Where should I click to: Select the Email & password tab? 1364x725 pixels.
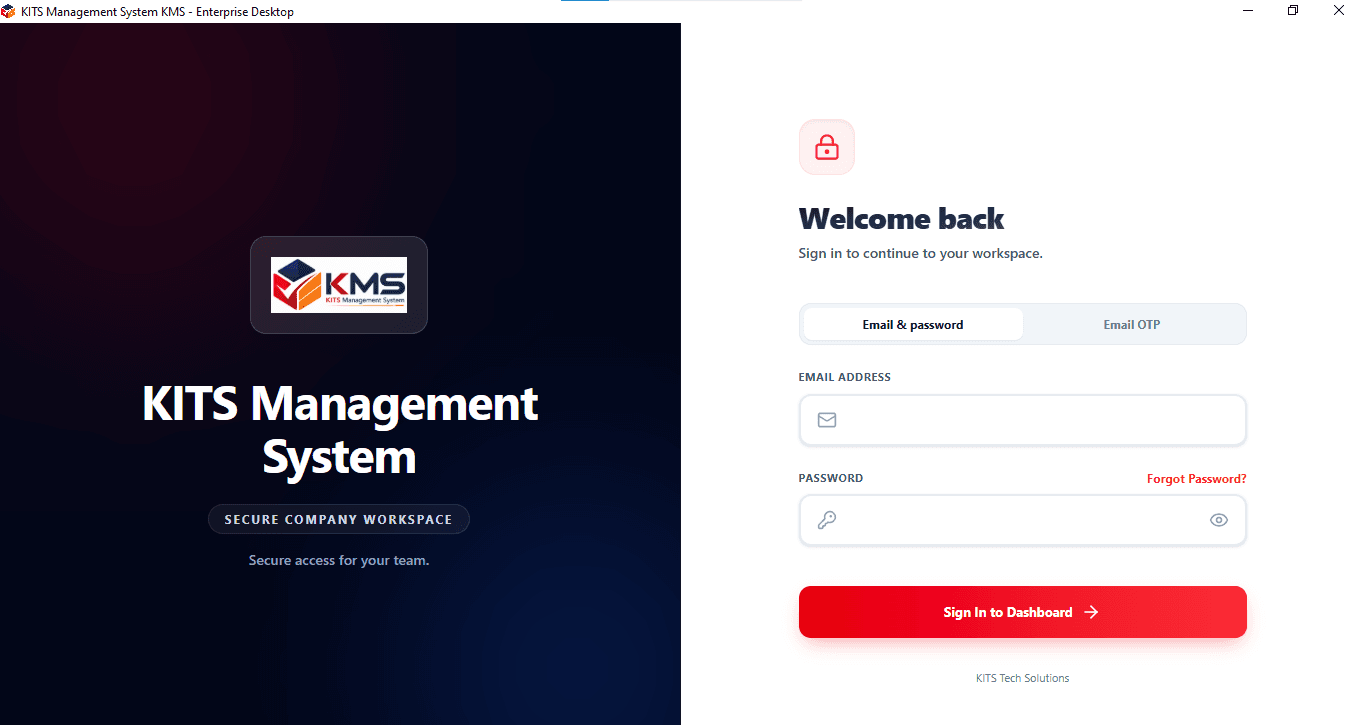(913, 324)
